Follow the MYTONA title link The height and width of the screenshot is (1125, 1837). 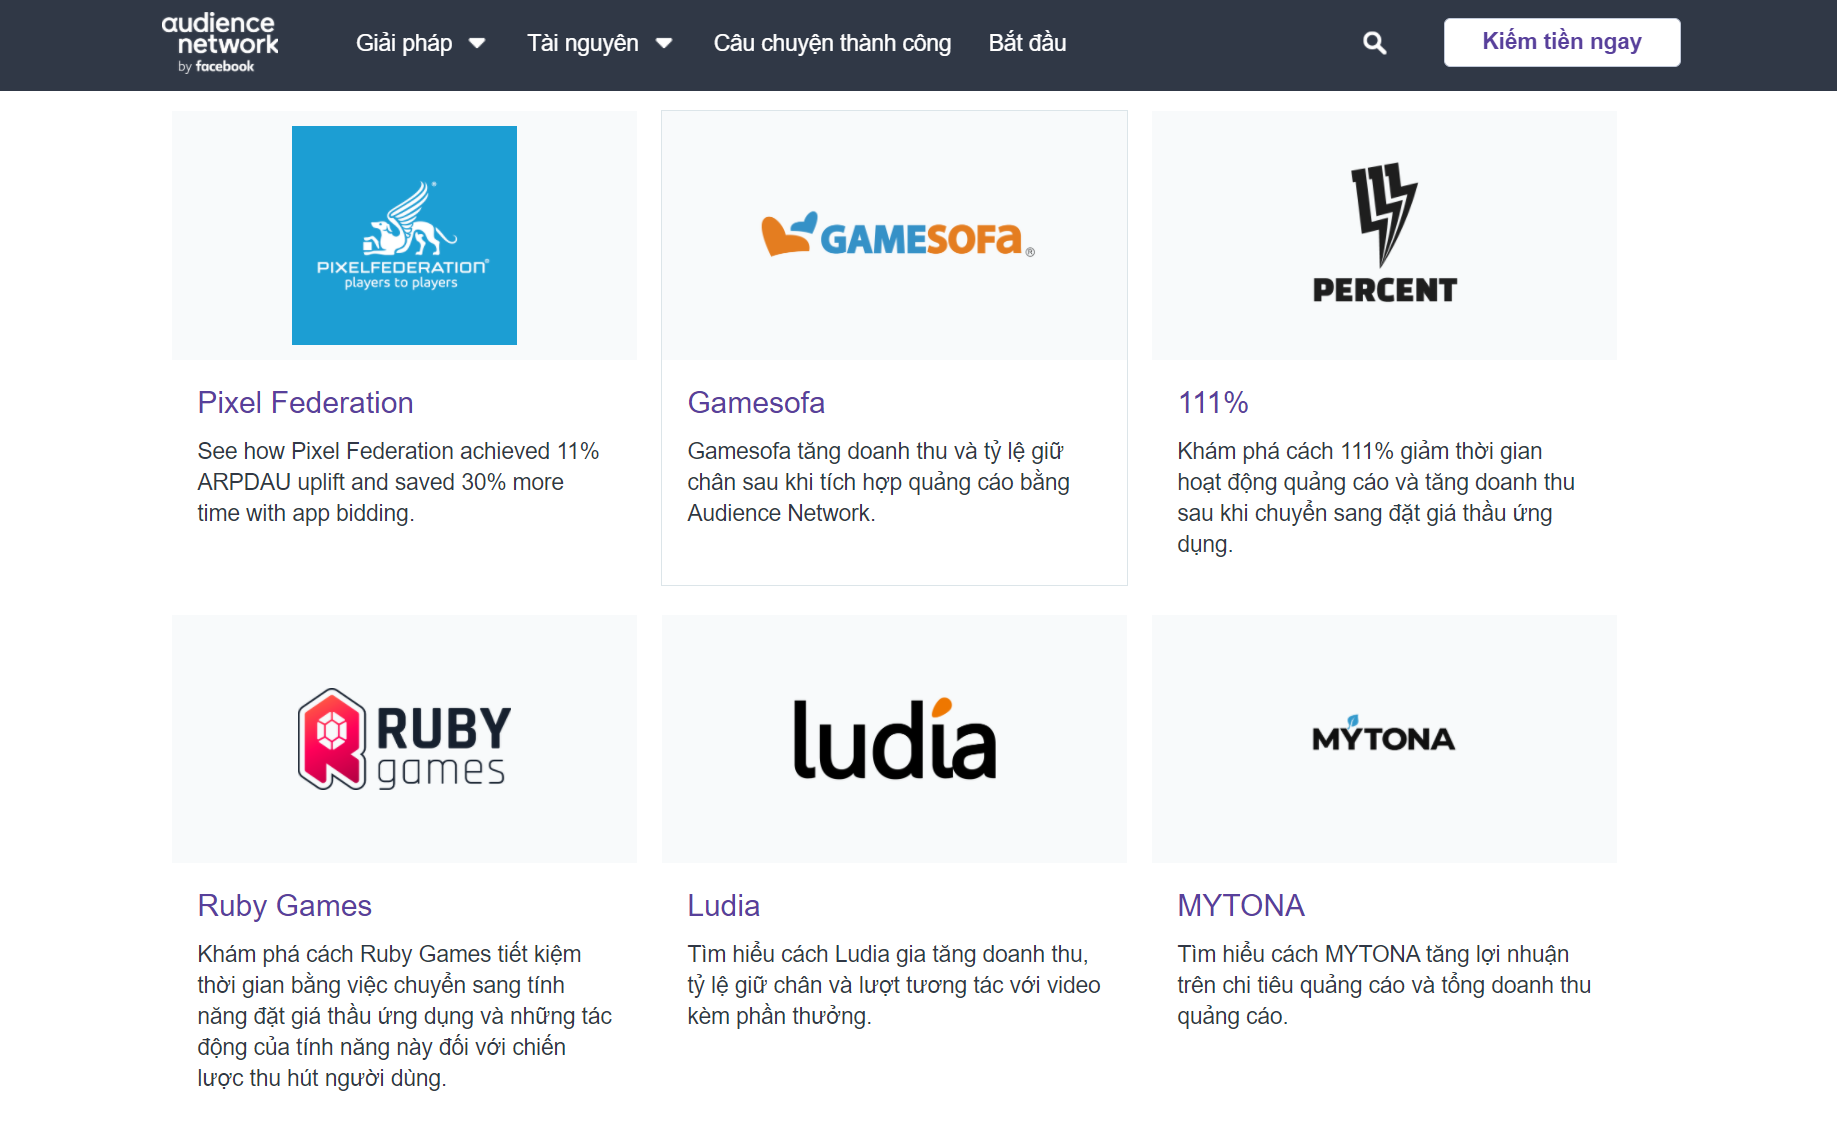[x=1241, y=906]
